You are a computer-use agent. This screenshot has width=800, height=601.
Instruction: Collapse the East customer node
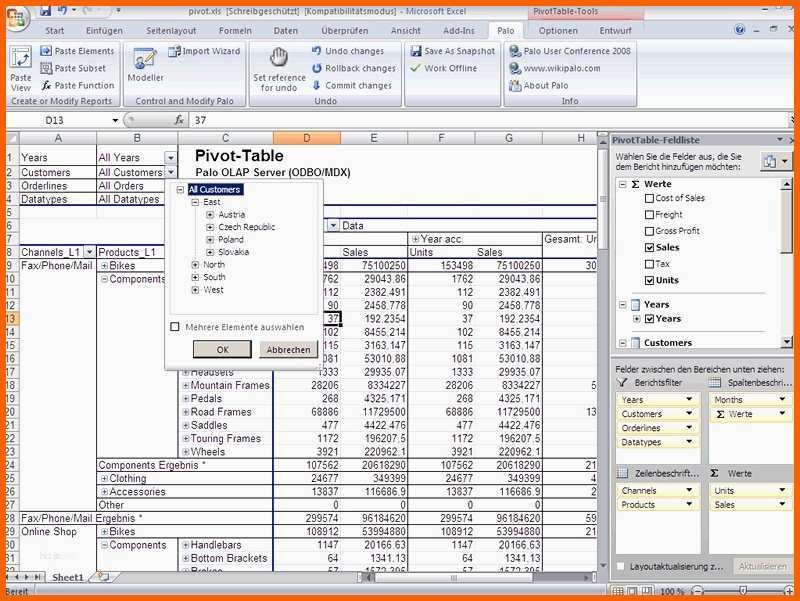point(195,202)
